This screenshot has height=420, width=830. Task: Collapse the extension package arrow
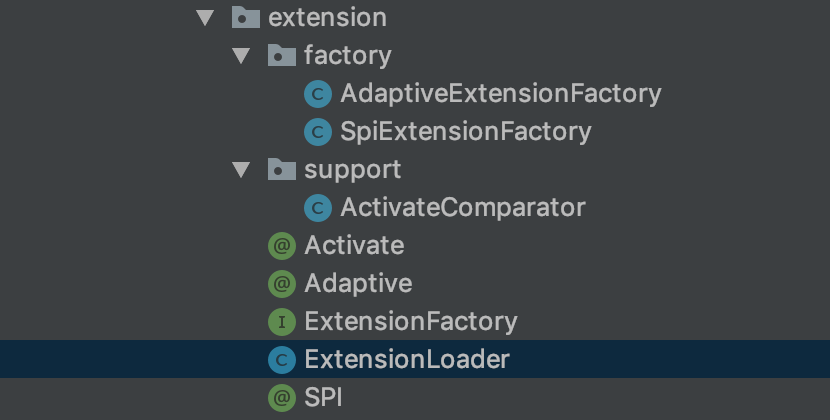pos(206,18)
